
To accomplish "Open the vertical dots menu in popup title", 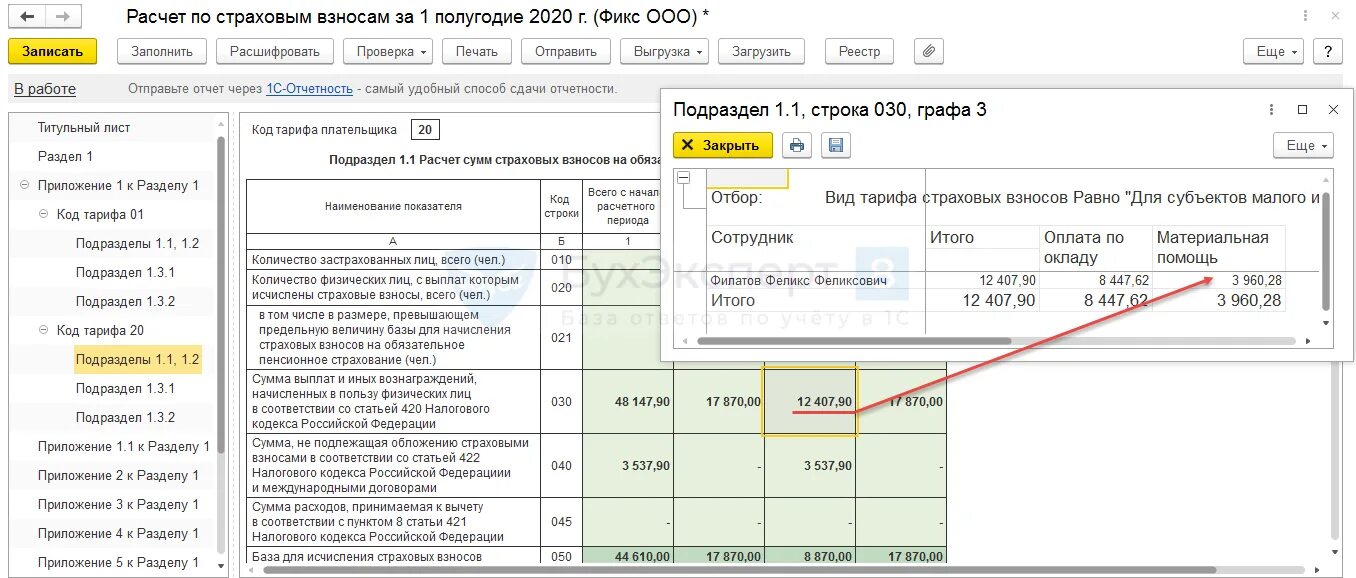I will click(1271, 110).
